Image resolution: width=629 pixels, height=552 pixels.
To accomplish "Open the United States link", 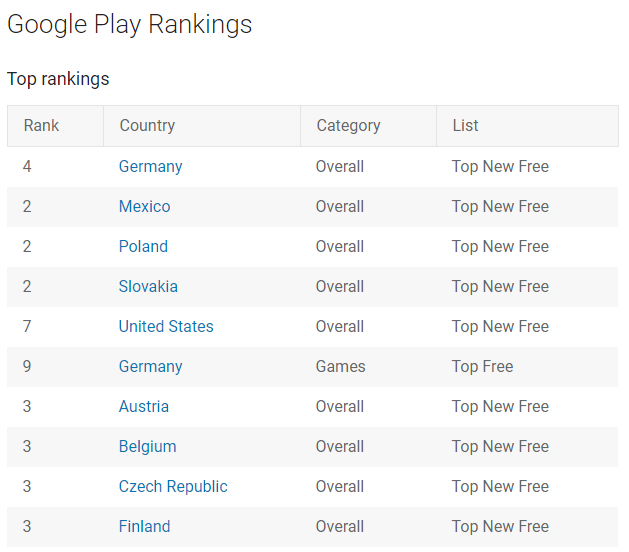I will pos(166,326).
